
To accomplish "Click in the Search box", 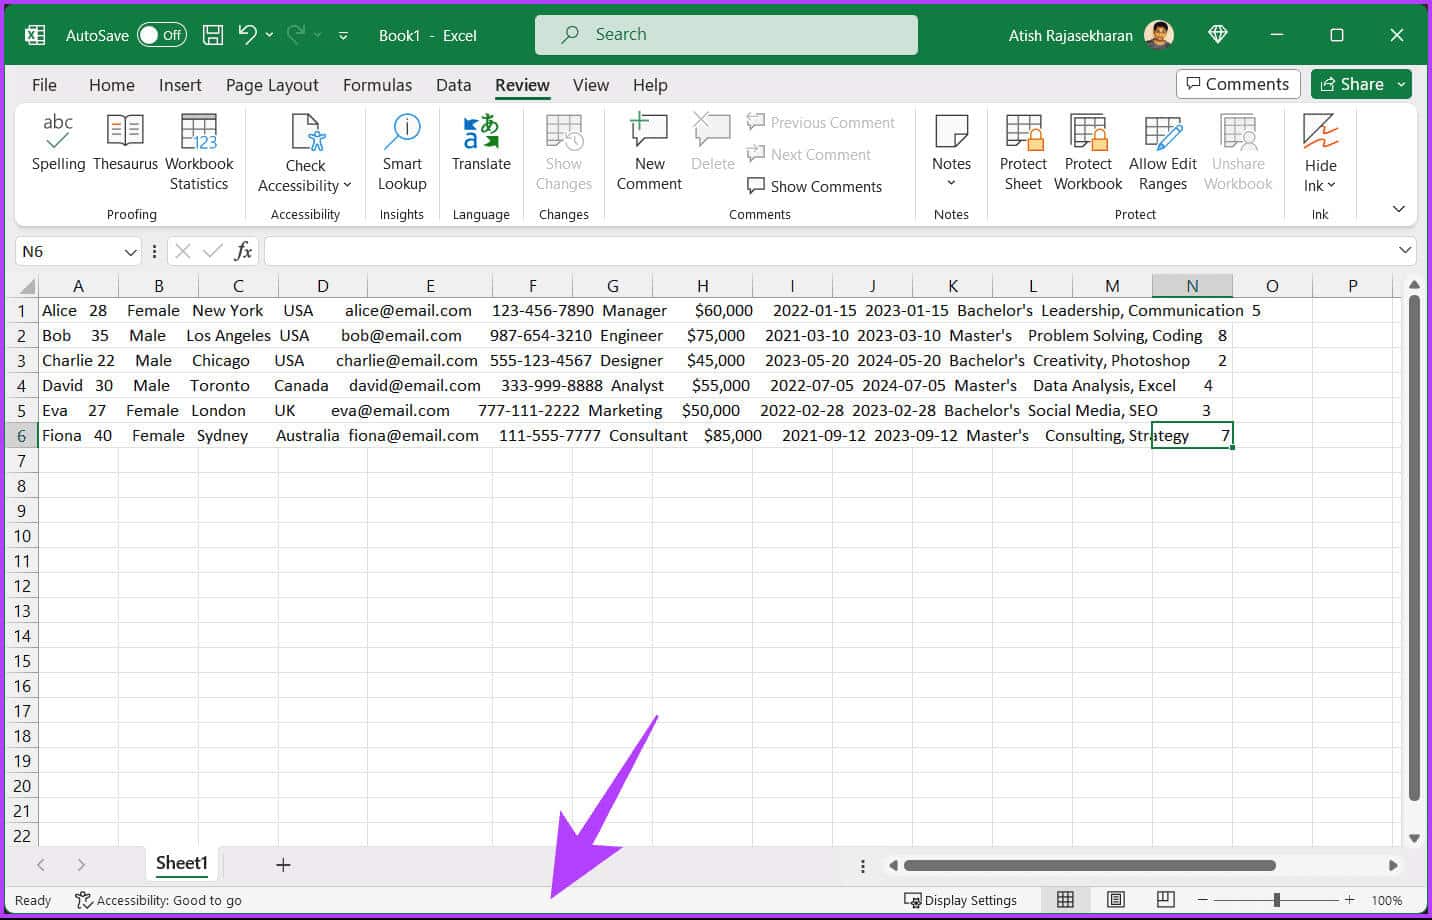I will pyautogui.click(x=726, y=34).
